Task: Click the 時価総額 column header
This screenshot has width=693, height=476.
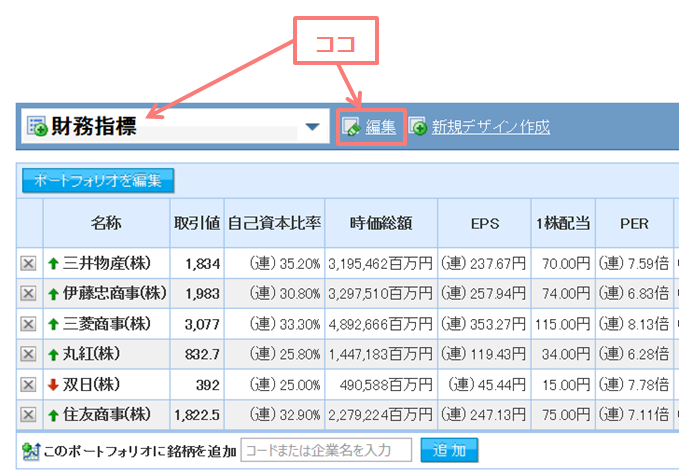Action: [x=381, y=223]
